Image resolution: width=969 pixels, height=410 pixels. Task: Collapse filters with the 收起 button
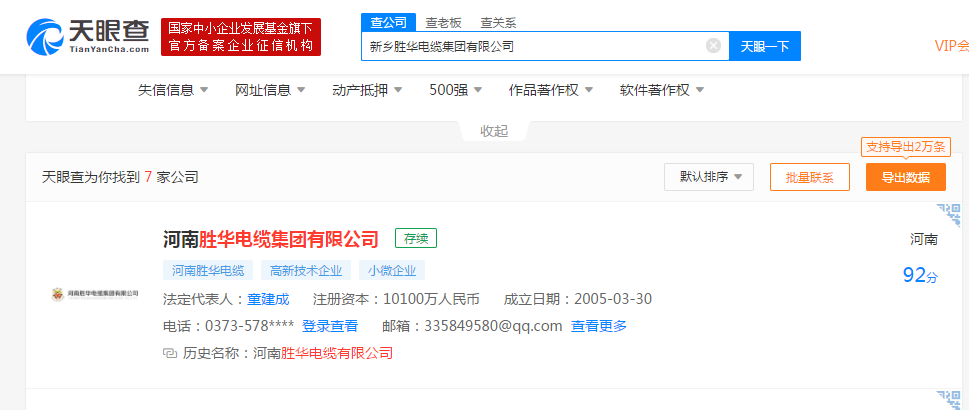[x=494, y=130]
